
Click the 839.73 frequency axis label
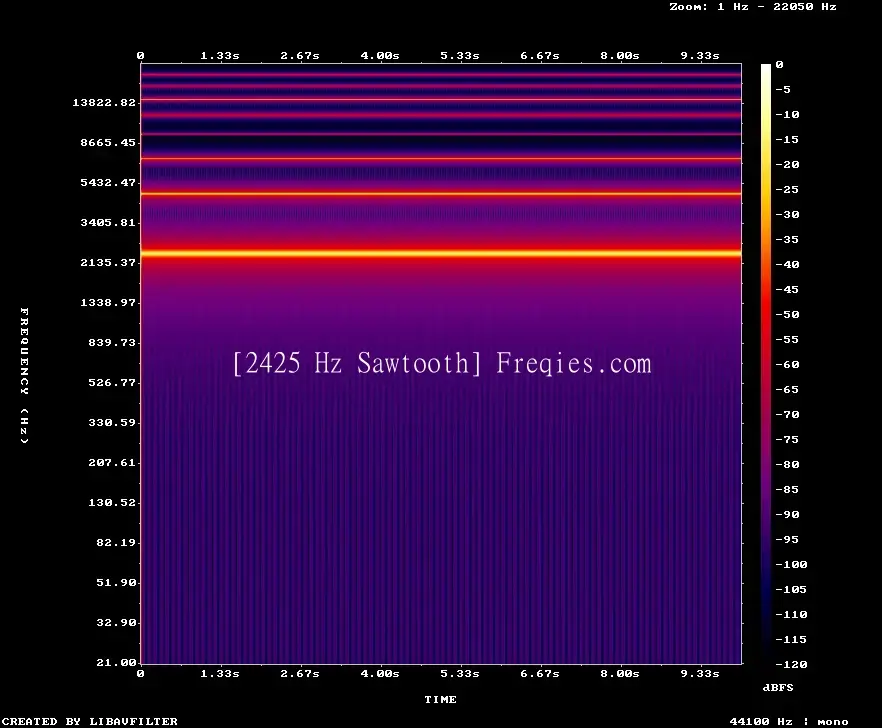click(112, 342)
